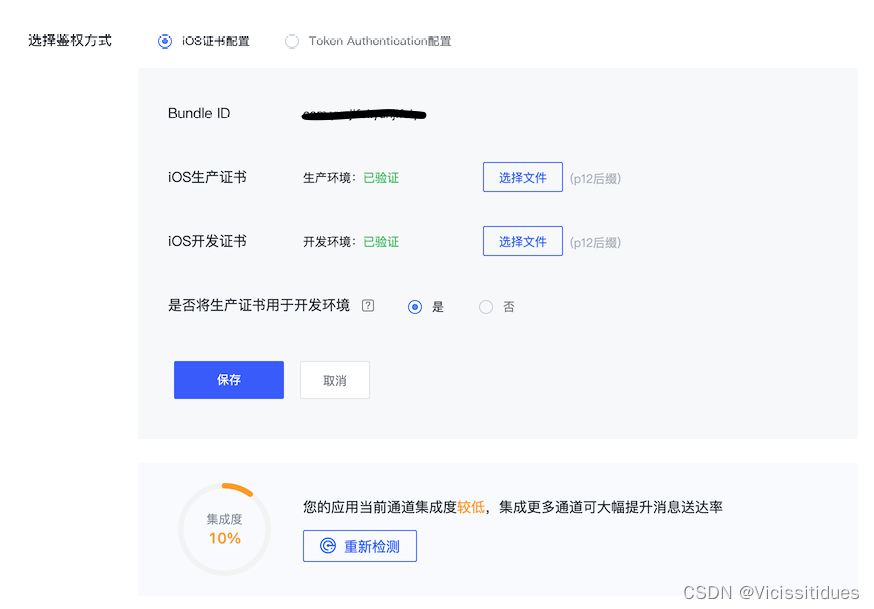Screen dimensions: 874x609
Task: Click 选择文件 for iOS开发证书
Action: coord(523,241)
